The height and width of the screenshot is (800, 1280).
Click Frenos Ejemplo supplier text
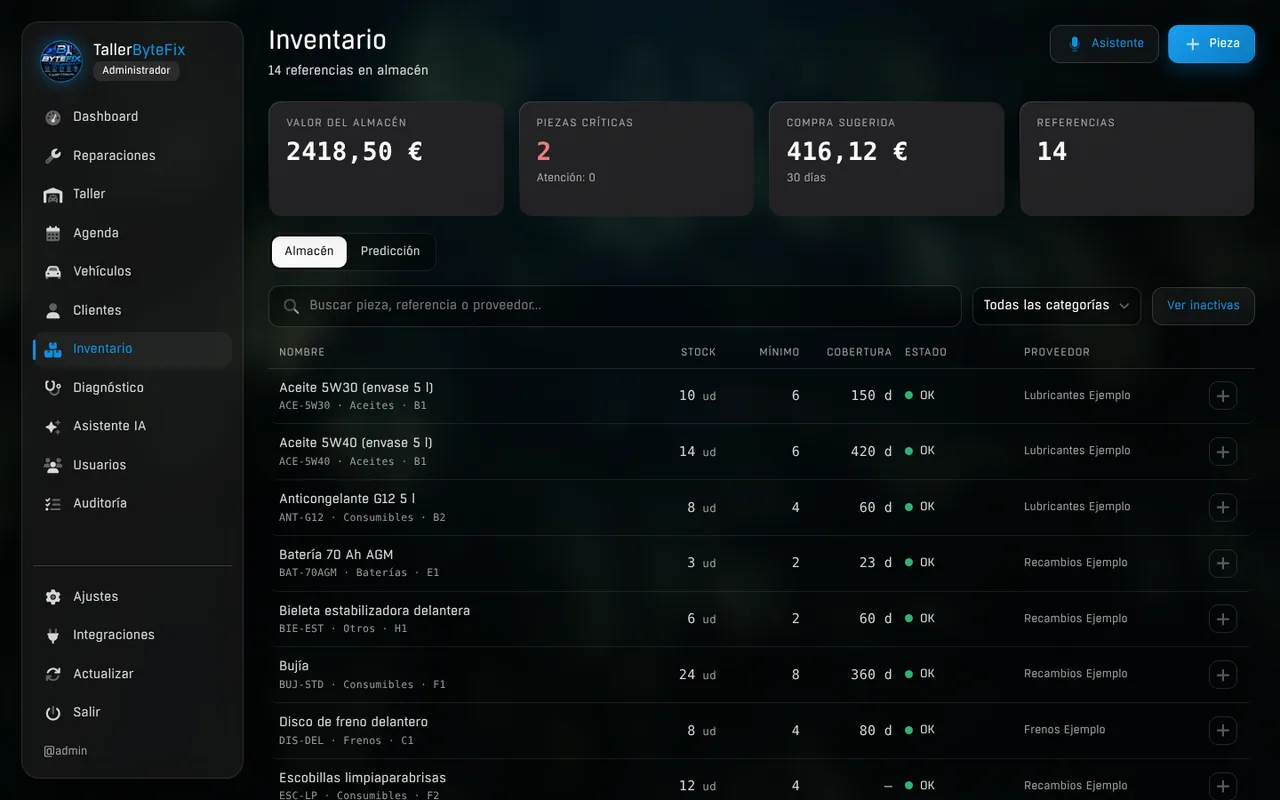[1064, 730]
